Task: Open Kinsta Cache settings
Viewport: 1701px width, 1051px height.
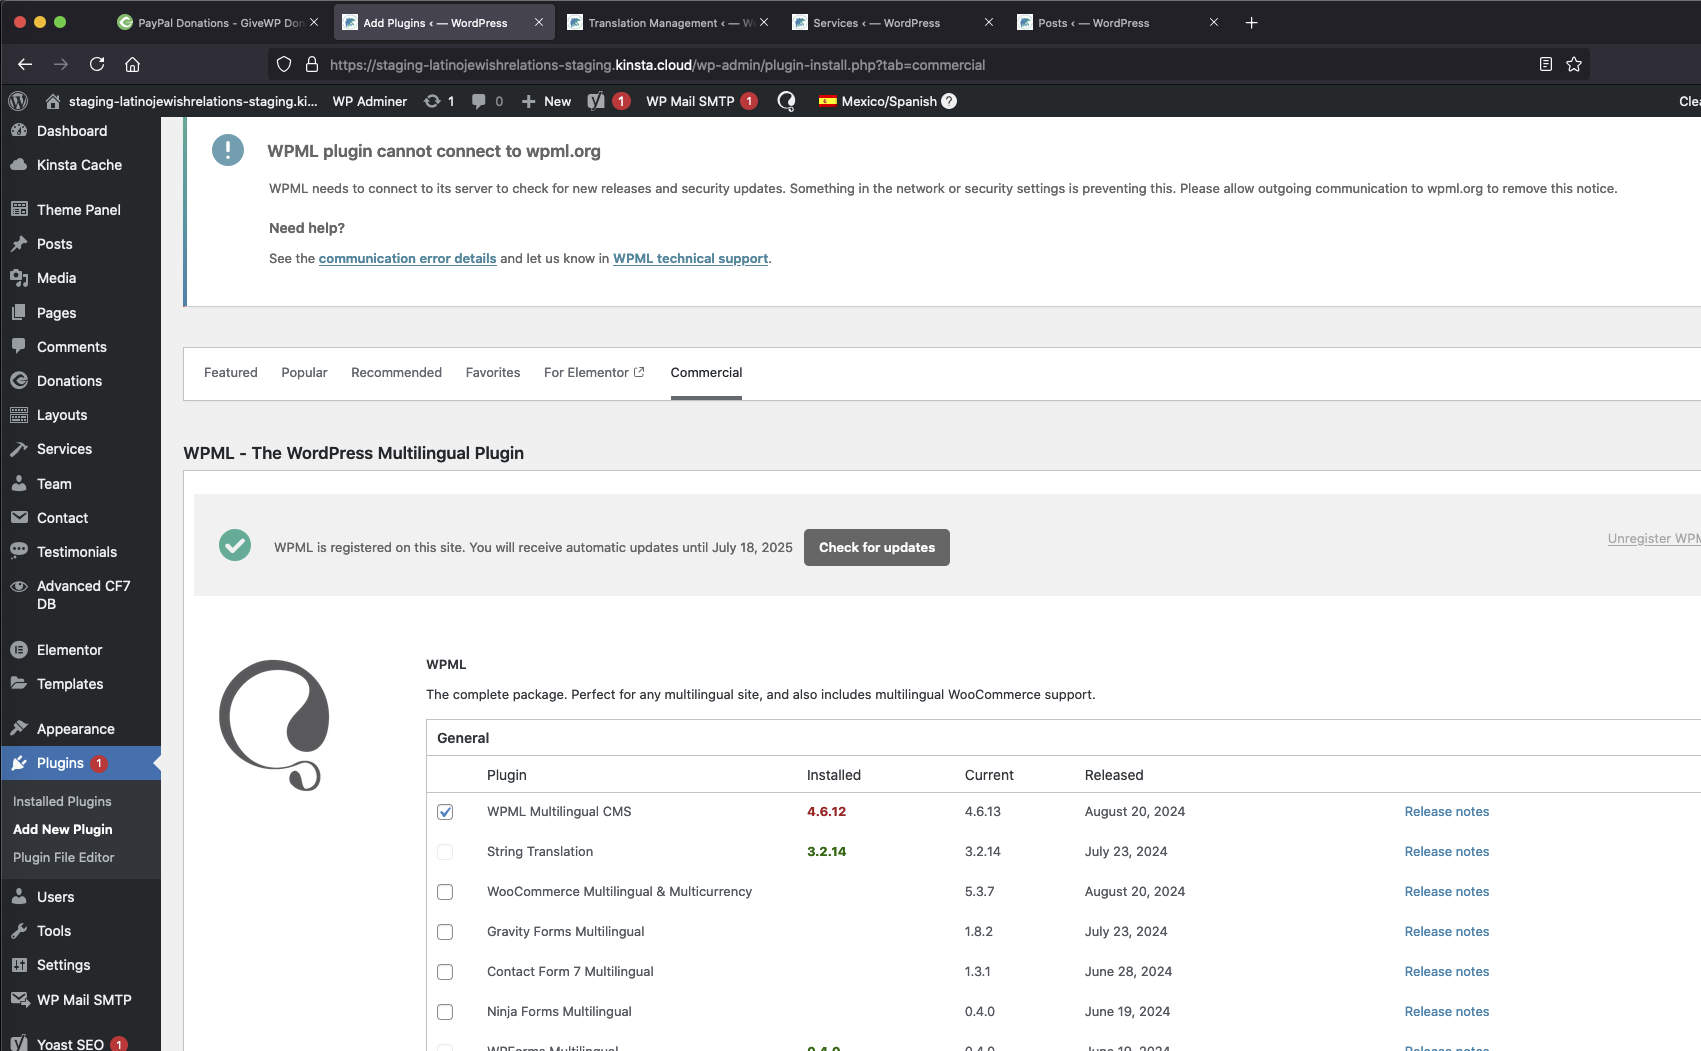Action: pyautogui.click(x=80, y=165)
